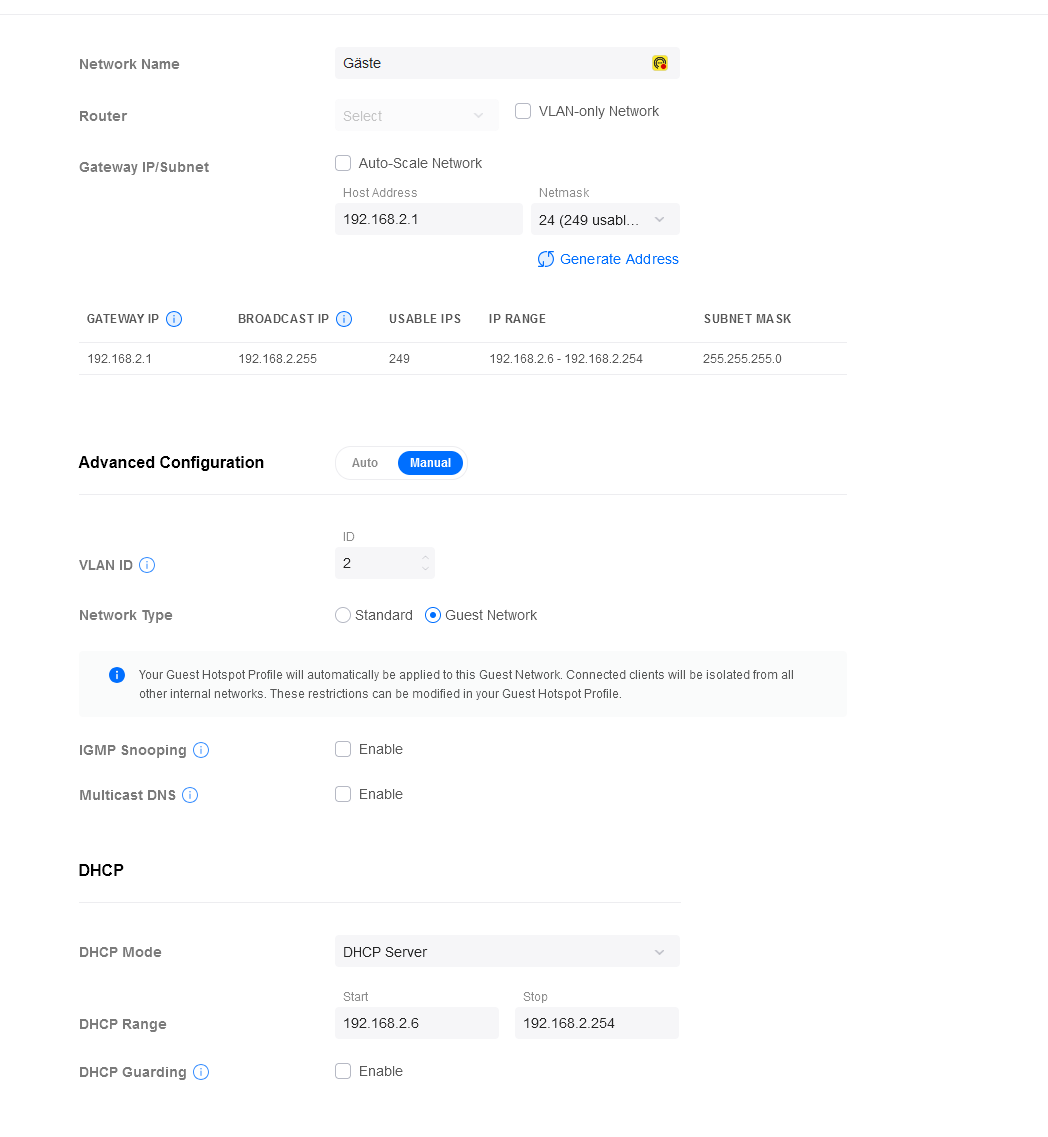This screenshot has width=1048, height=1137.
Task: Expand the DHCP Mode dropdown
Action: [507, 951]
